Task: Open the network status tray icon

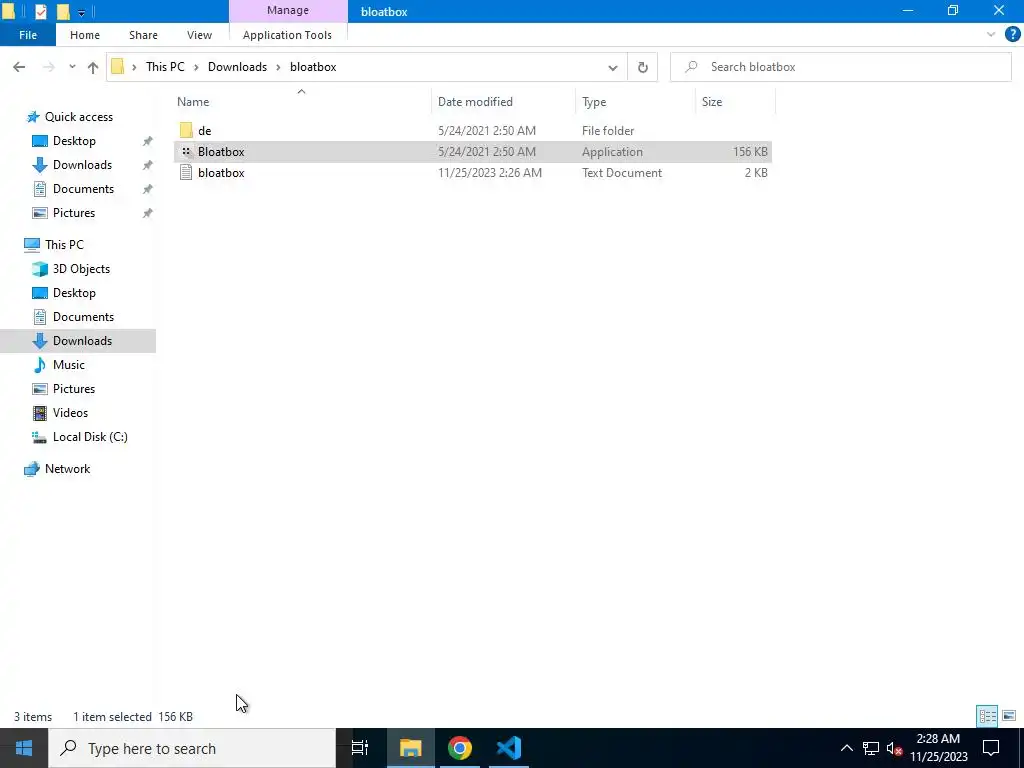Action: point(871,748)
